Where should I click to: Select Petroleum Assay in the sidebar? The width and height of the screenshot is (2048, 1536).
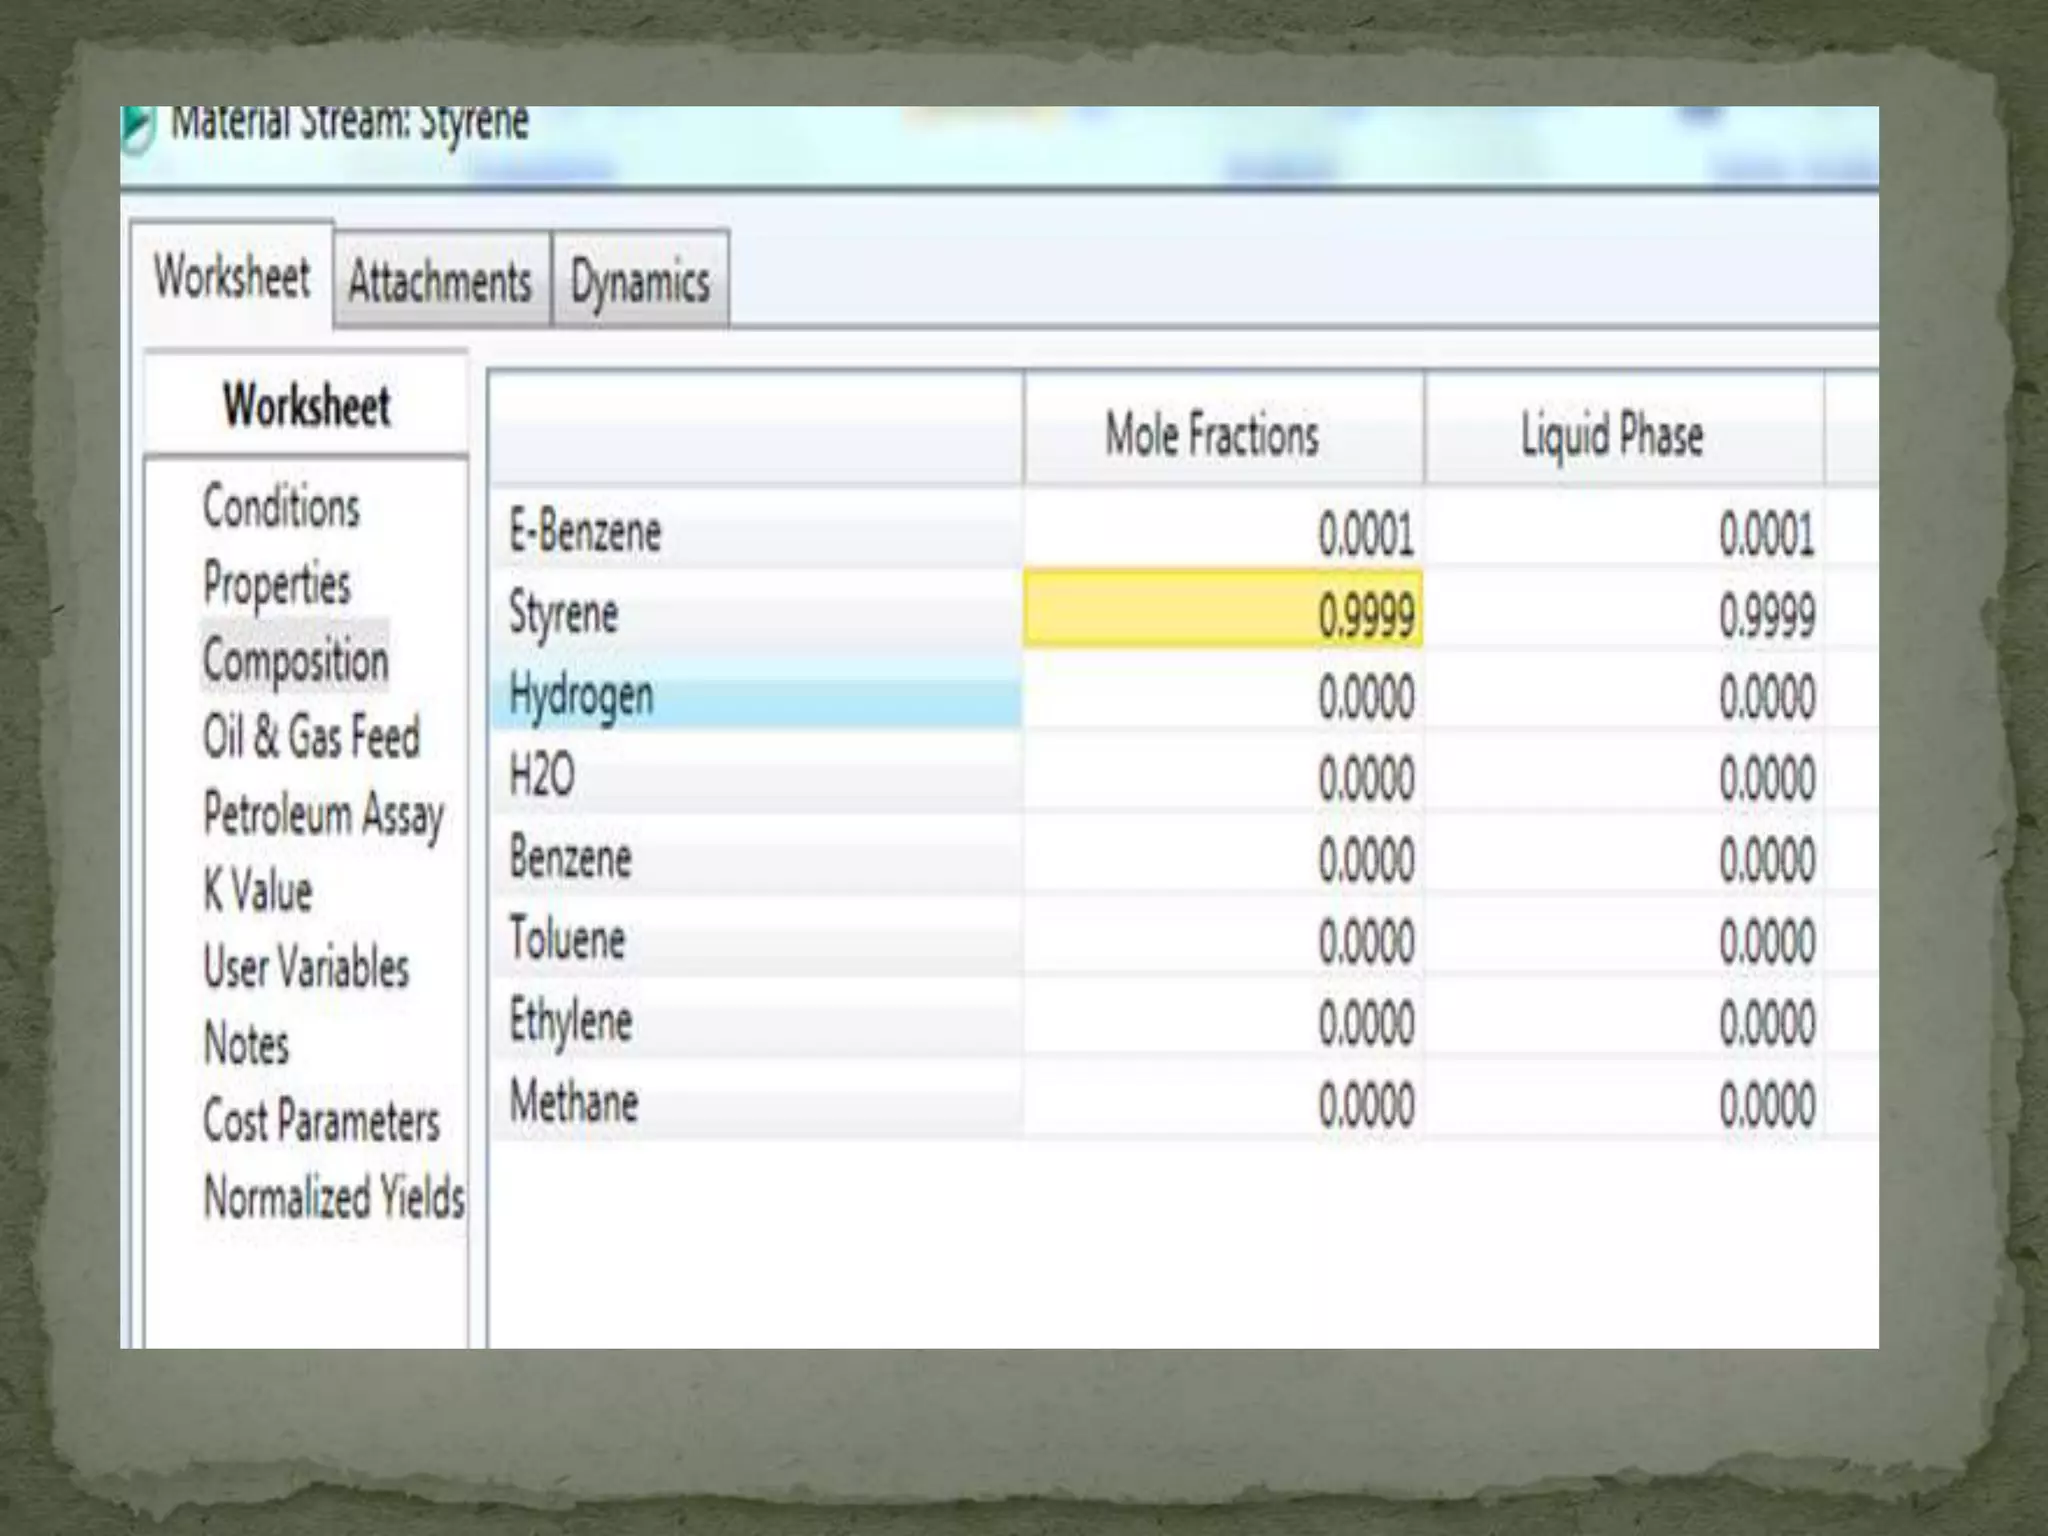coord(323,814)
